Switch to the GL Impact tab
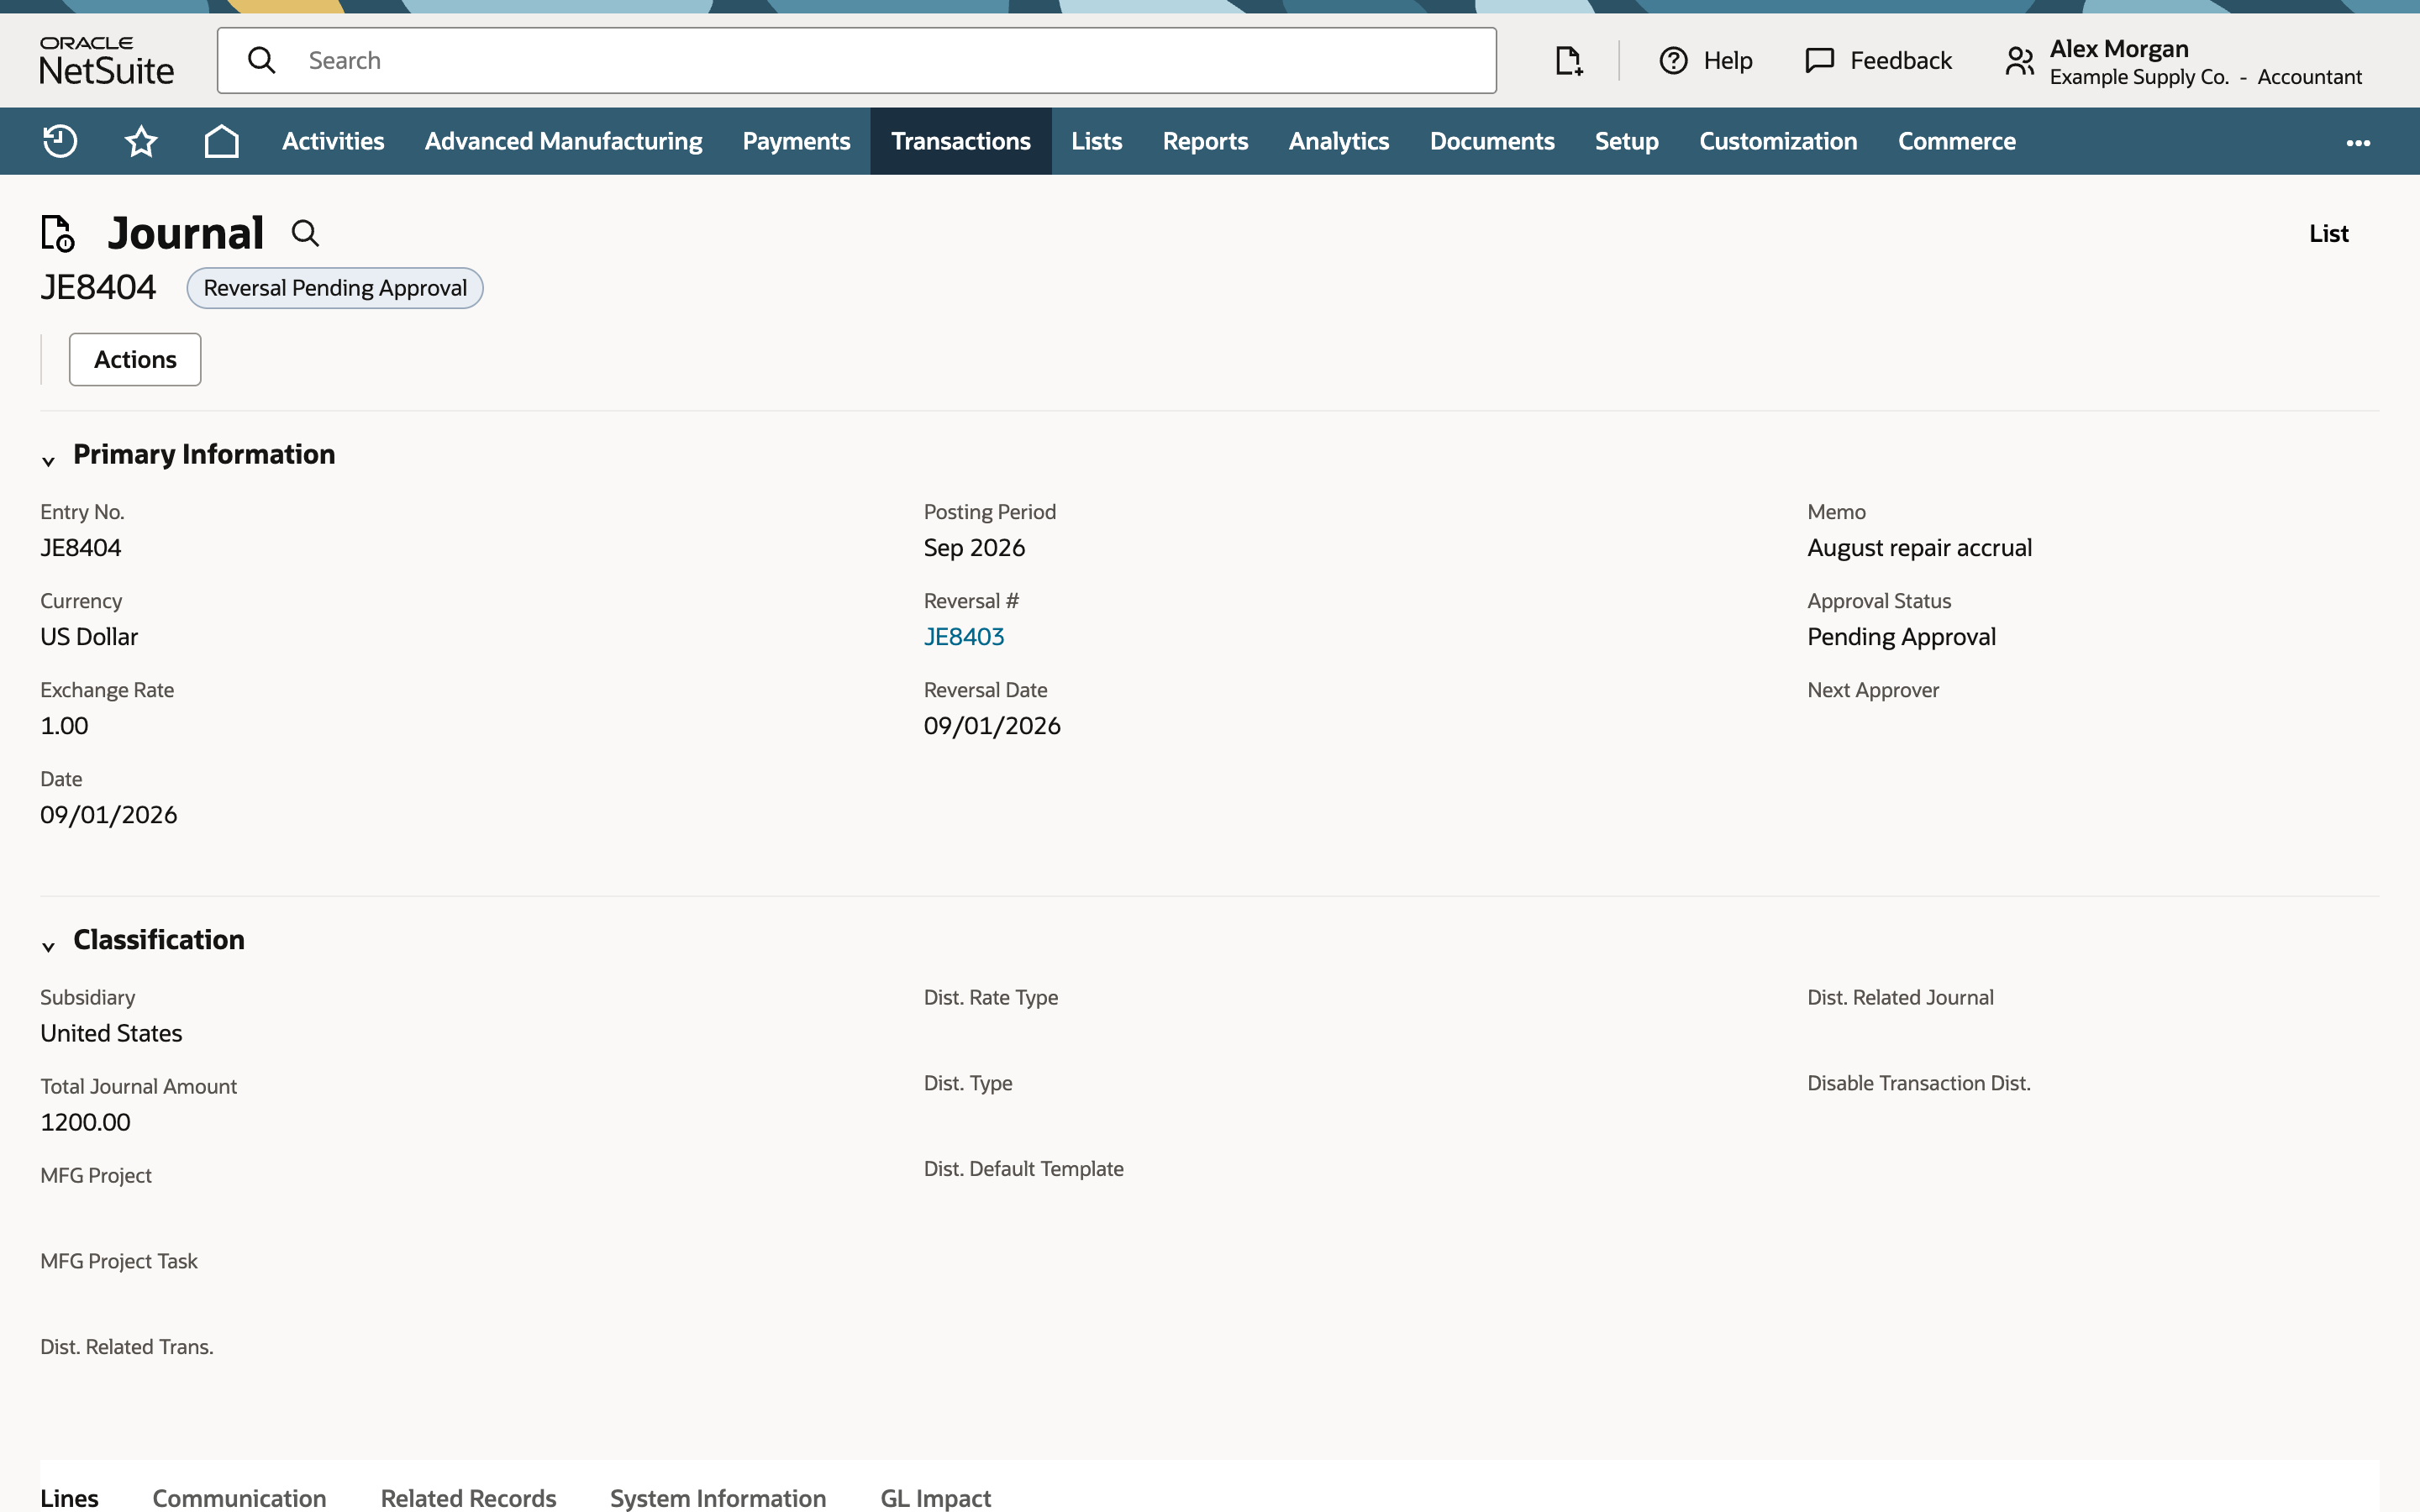Viewport: 2420px width, 1512px height. click(x=935, y=1497)
